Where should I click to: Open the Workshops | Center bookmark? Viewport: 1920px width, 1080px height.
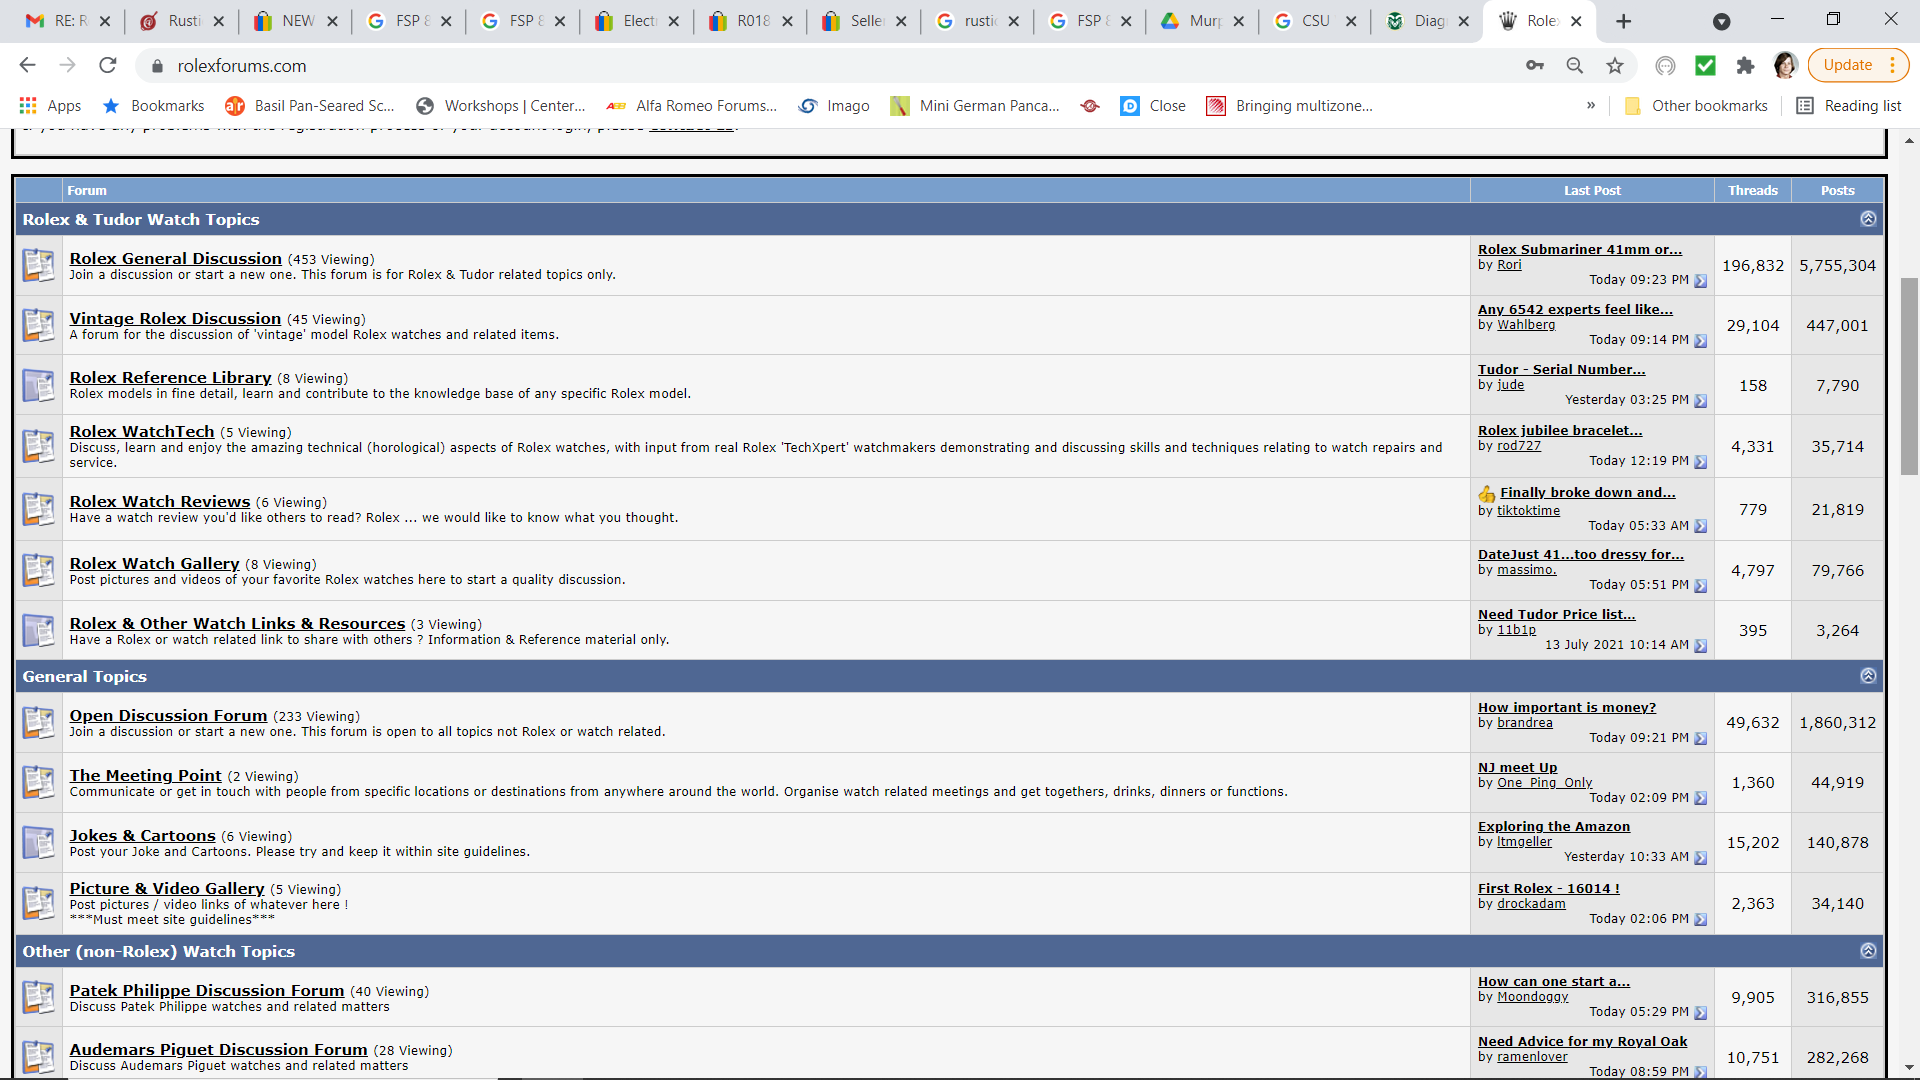(x=501, y=106)
